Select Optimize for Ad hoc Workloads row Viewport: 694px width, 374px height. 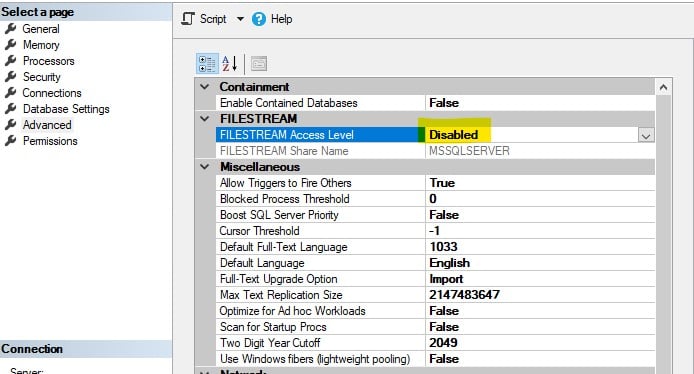click(x=435, y=311)
